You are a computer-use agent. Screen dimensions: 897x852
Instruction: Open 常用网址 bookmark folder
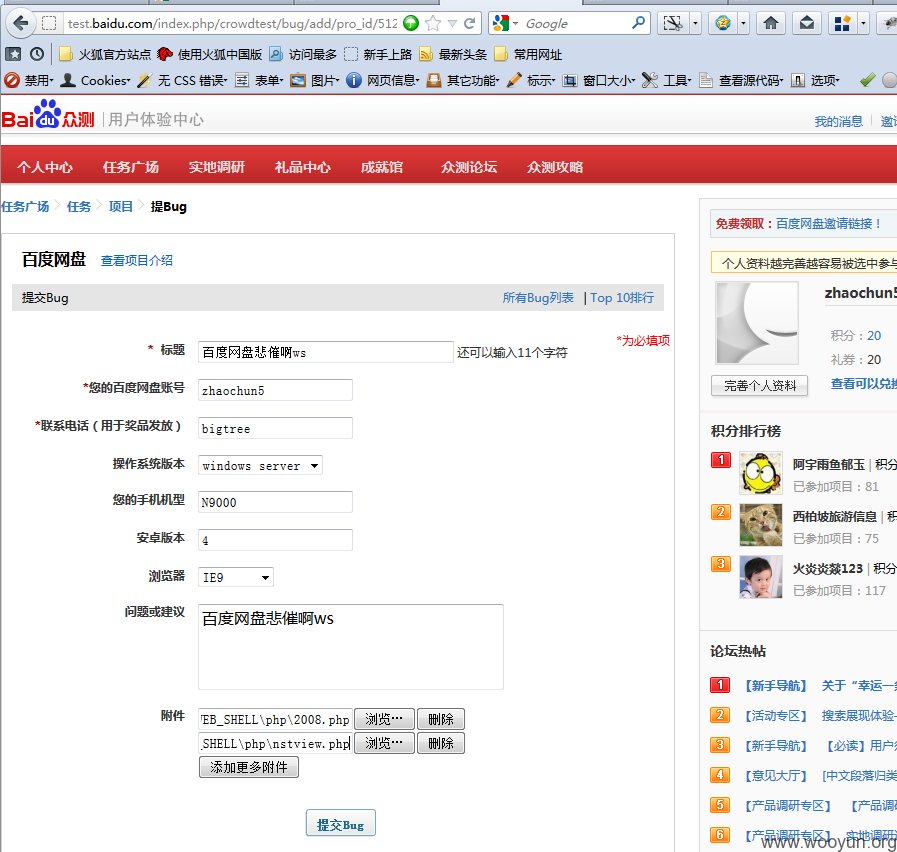528,54
